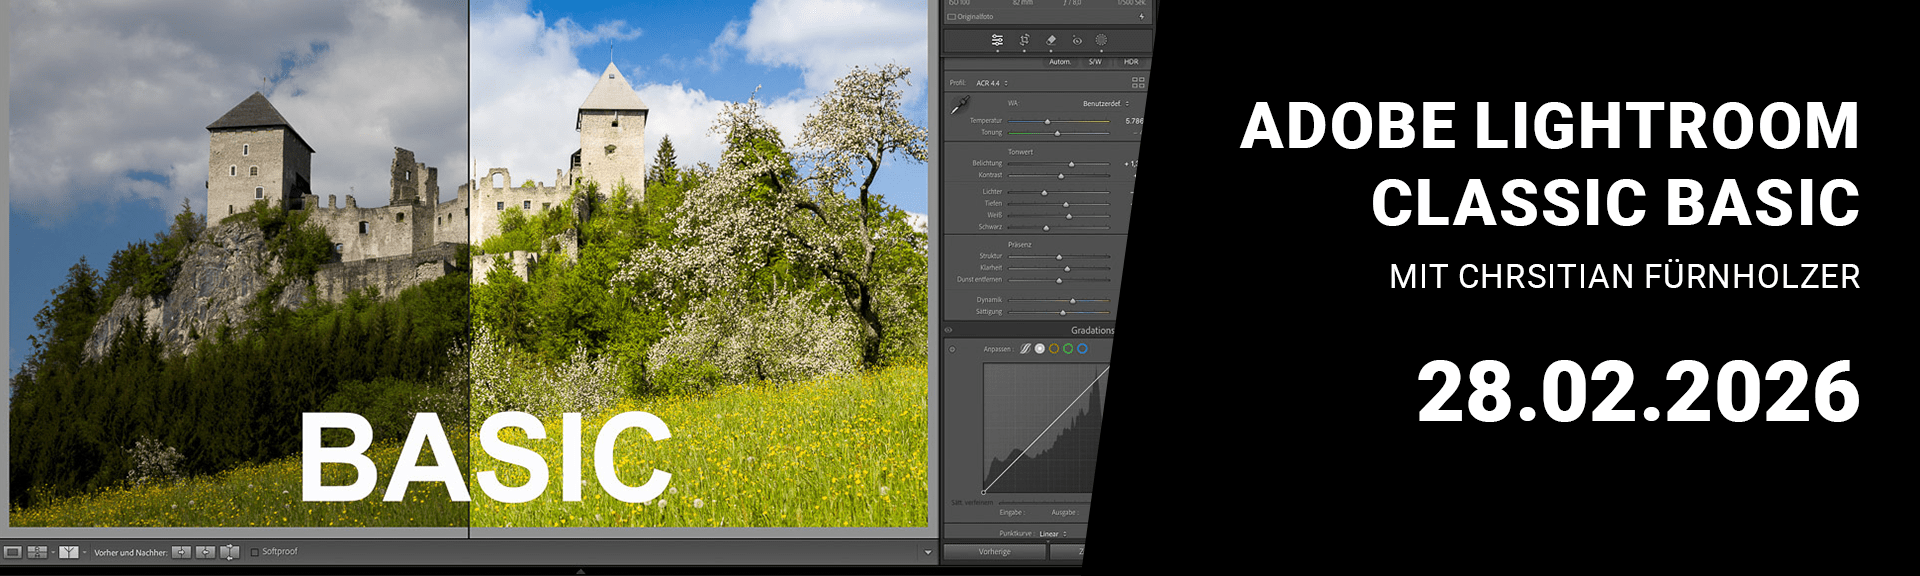Open the Benutzerdef. white balance dropdown
Image resolution: width=1920 pixels, height=576 pixels.
coord(1105,103)
